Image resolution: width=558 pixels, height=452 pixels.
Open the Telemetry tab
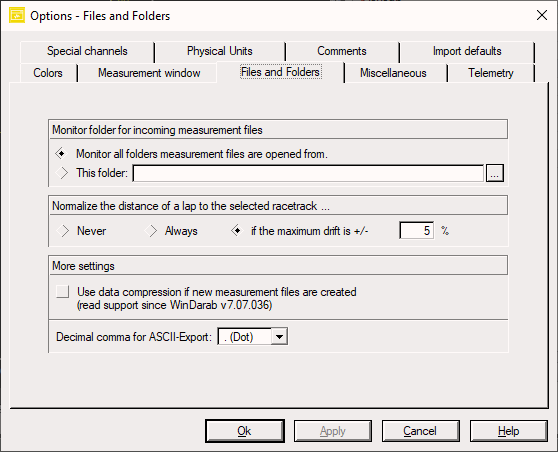coord(491,73)
